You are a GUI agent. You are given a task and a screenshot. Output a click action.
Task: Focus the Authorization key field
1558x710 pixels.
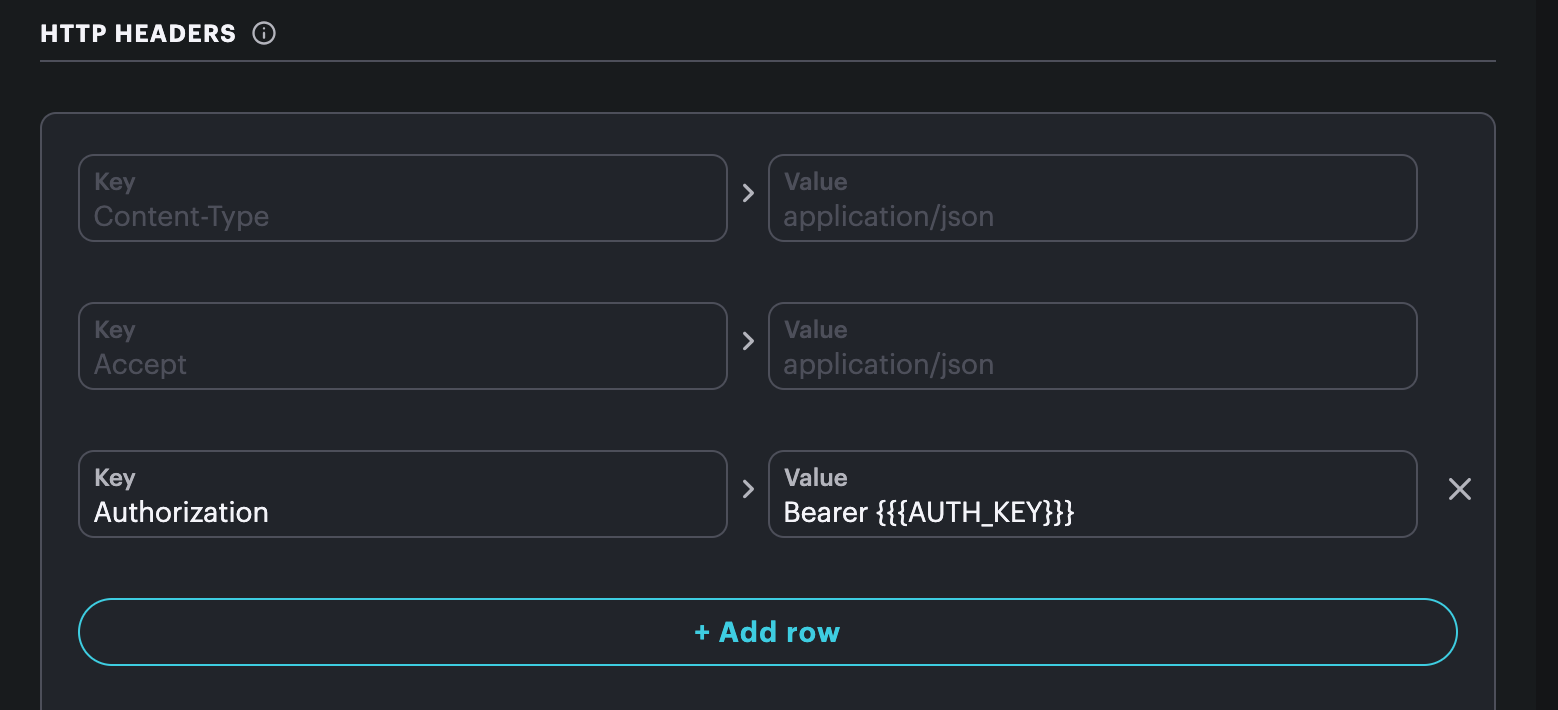point(403,494)
